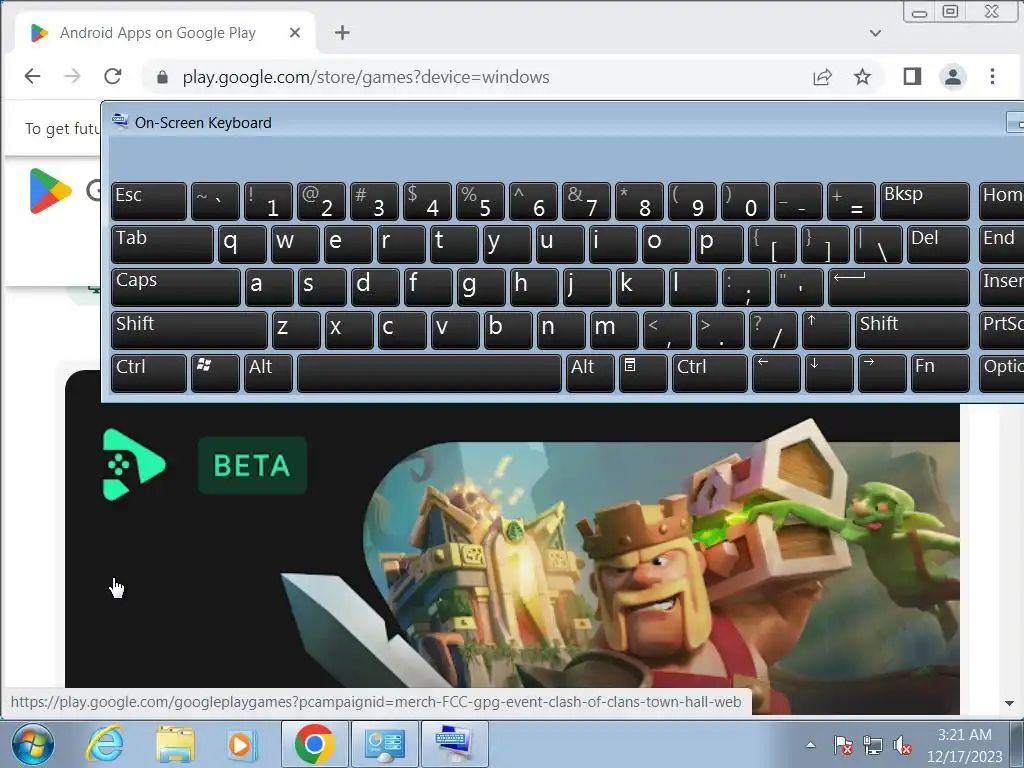Tap the Tab key on the keyboard
Image resolution: width=1024 pixels, height=768 pixels.
pos(162,244)
